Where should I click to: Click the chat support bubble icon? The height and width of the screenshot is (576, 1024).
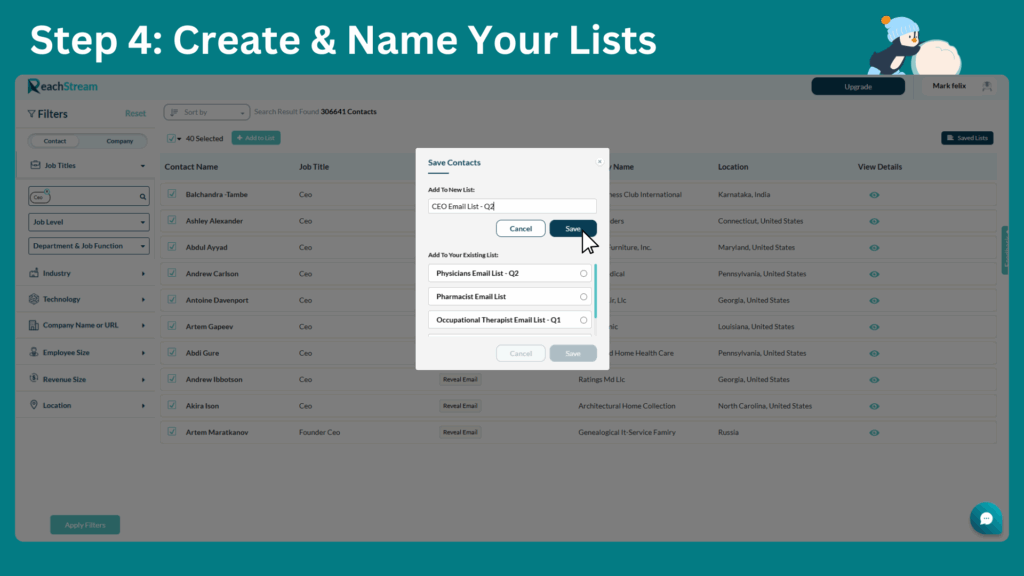coord(986,518)
